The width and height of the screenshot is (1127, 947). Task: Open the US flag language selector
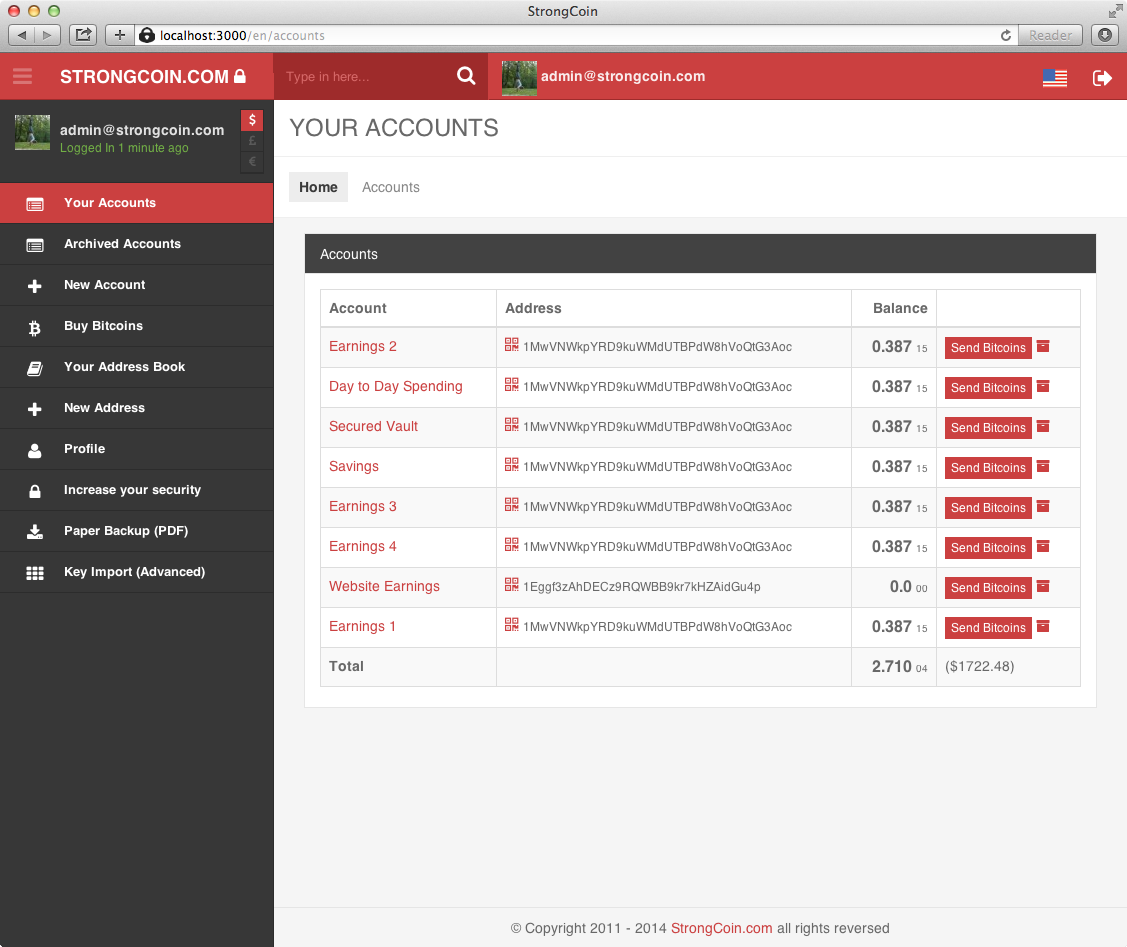(1054, 78)
